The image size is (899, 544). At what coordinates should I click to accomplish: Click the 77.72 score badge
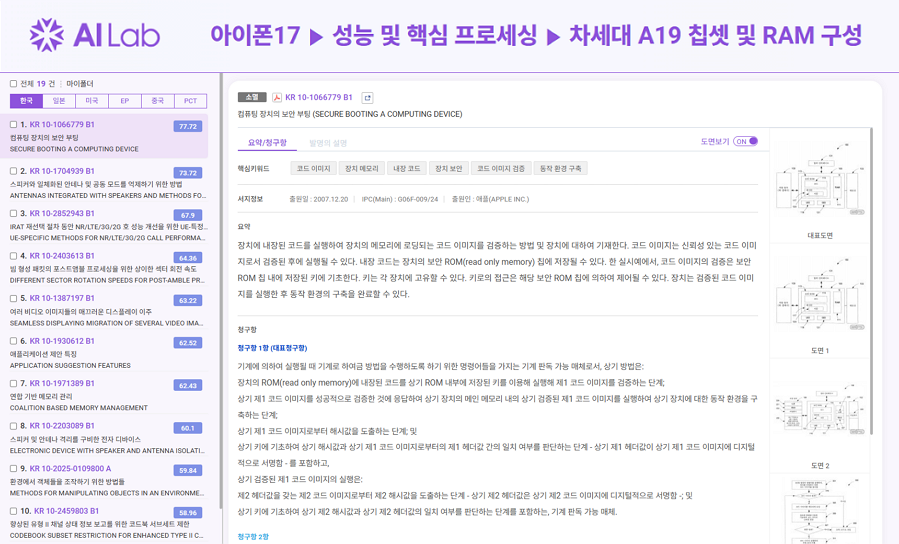(x=187, y=127)
